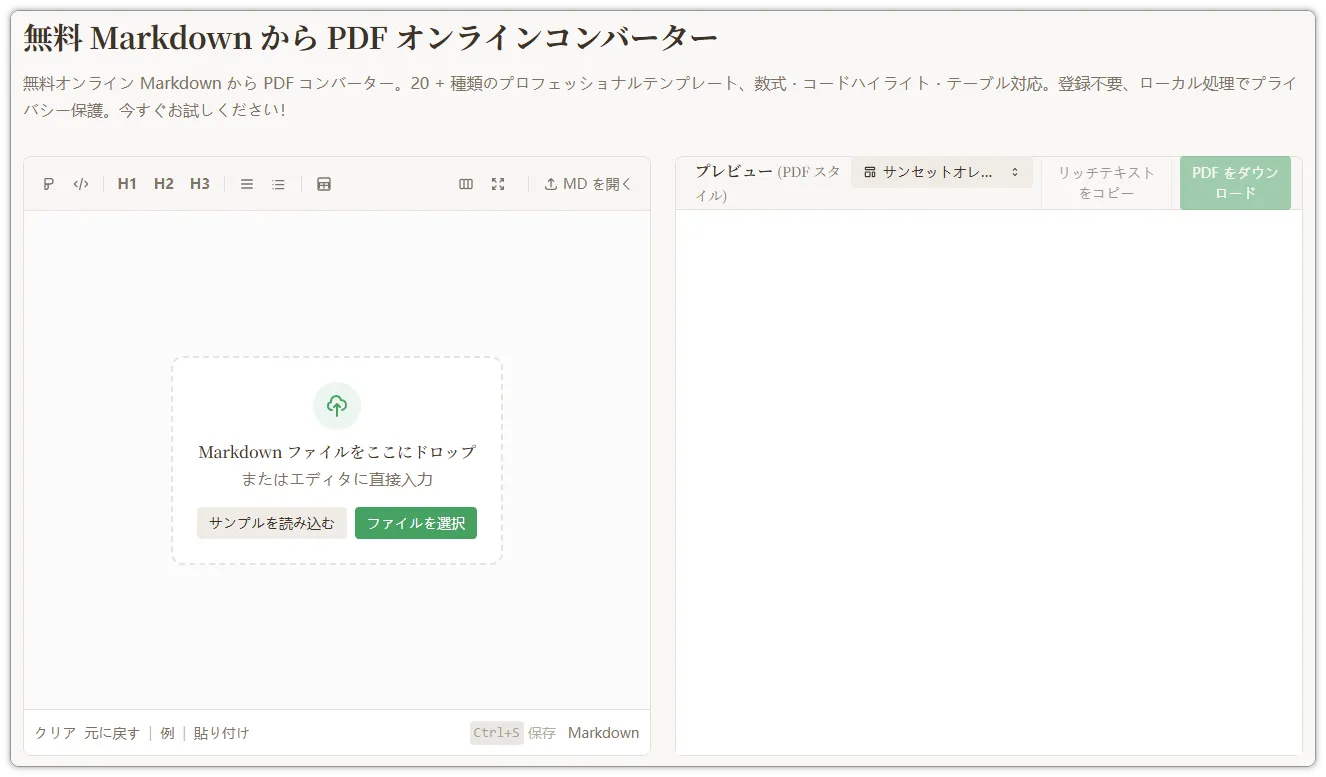
Task: Click the bold formatting icon
Action: click(47, 183)
